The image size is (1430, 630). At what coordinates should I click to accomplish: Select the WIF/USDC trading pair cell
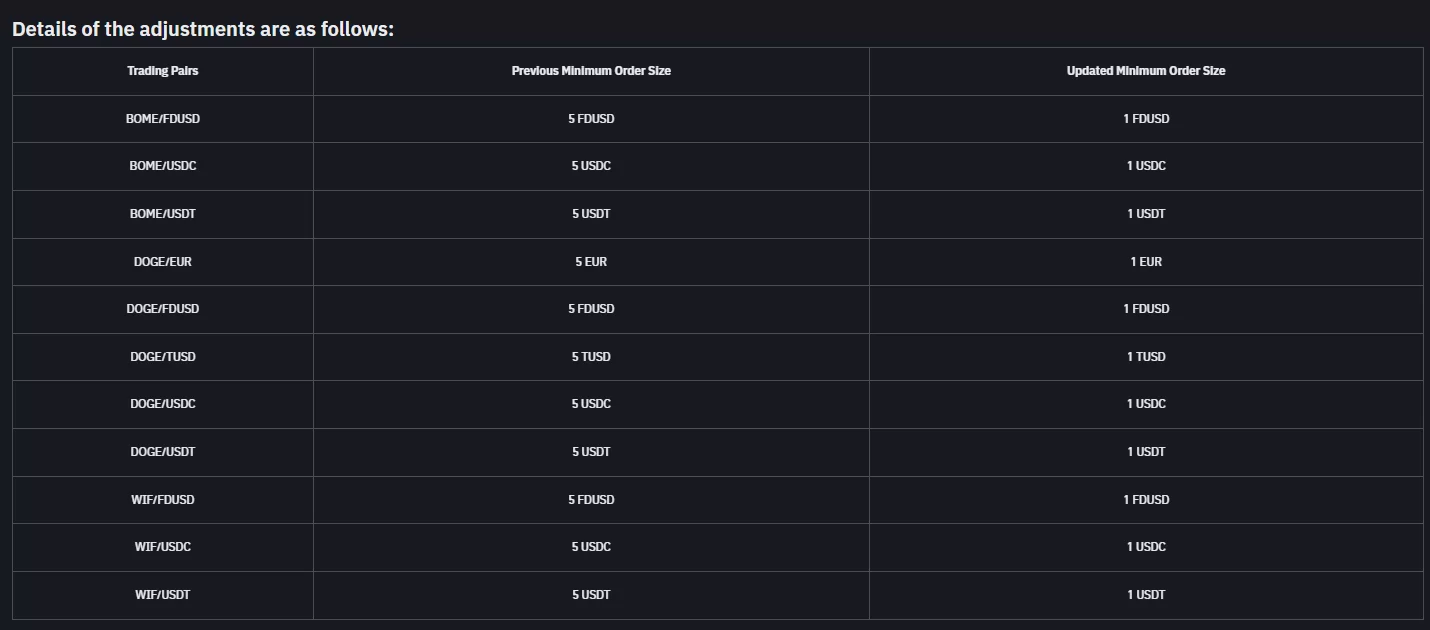pyautogui.click(x=163, y=547)
